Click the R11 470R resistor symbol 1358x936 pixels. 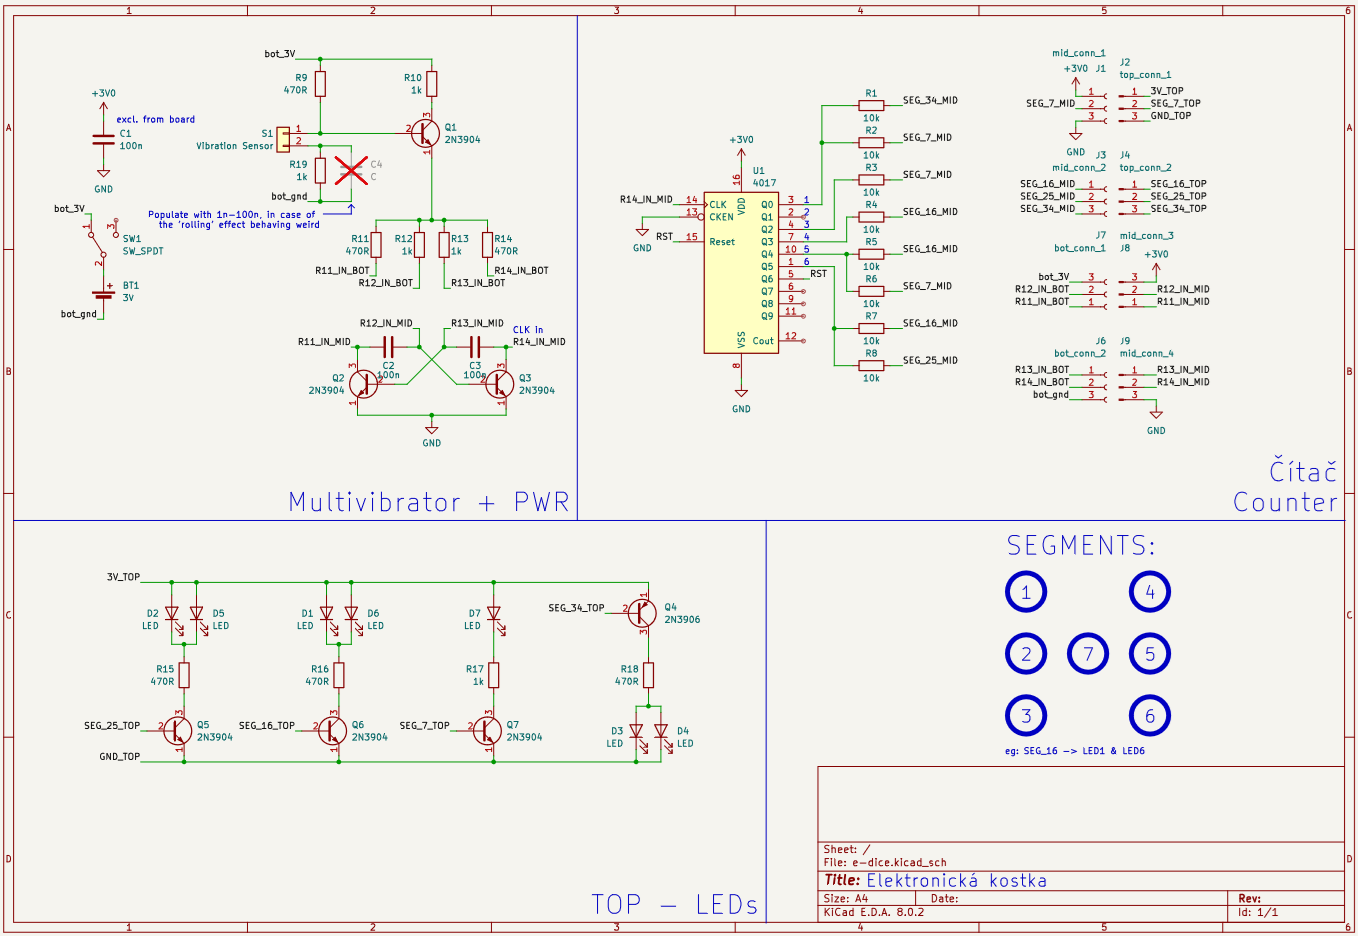click(x=376, y=245)
